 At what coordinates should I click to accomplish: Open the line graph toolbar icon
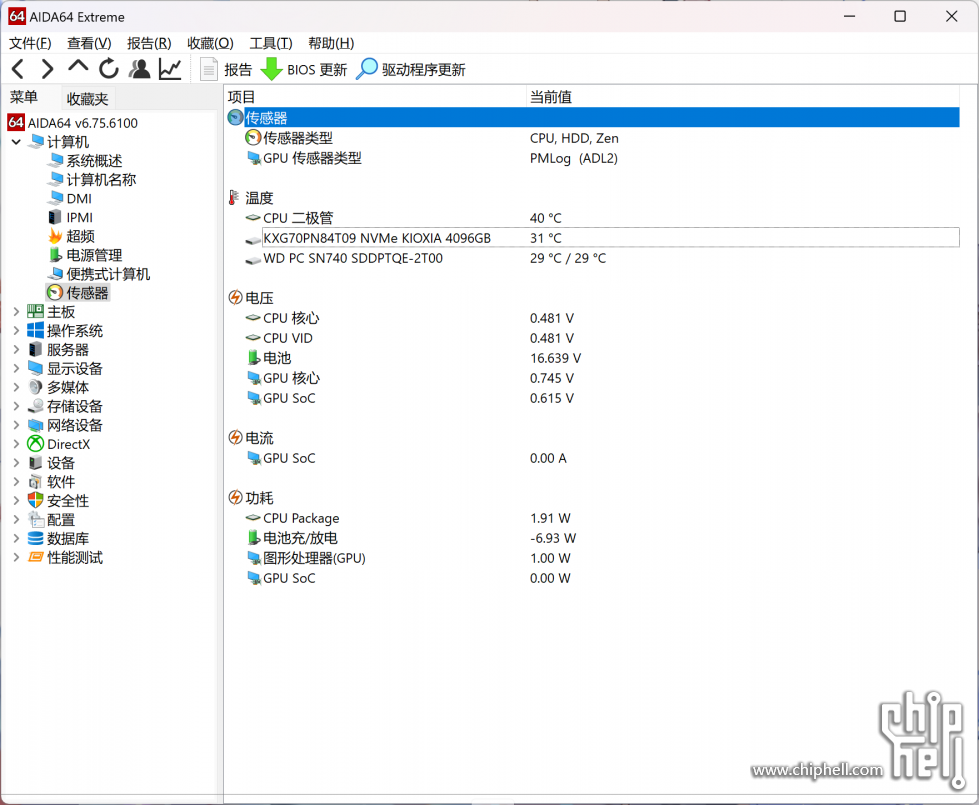click(170, 69)
